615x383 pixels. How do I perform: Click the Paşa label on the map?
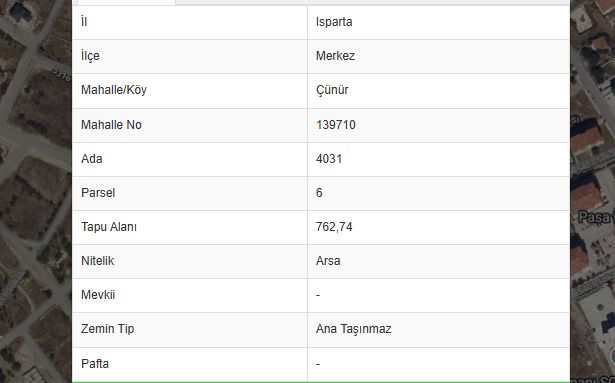[594, 217]
